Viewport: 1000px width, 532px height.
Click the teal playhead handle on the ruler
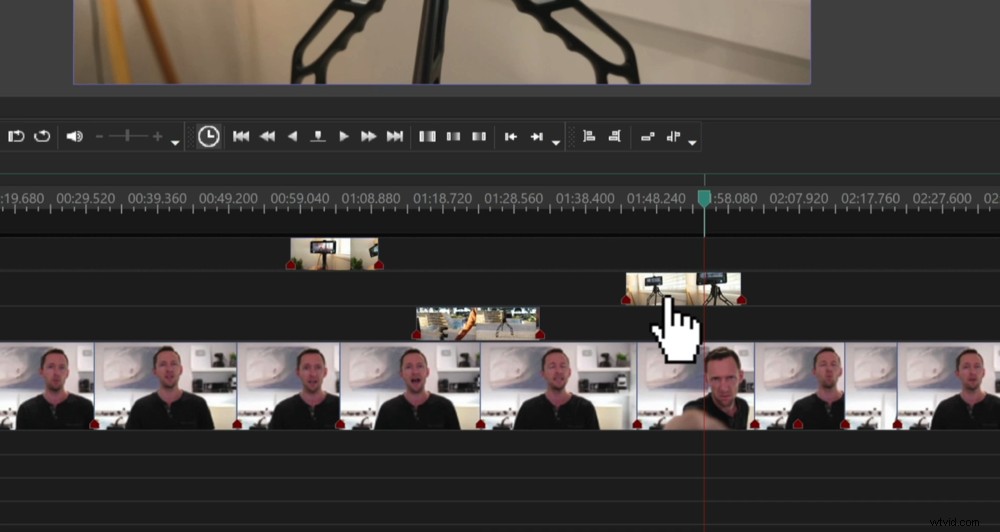pyautogui.click(x=704, y=198)
